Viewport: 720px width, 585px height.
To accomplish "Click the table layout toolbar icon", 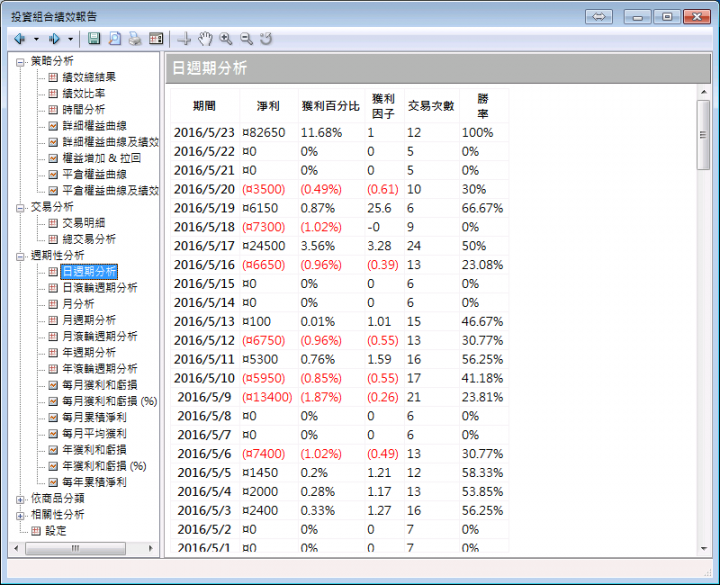I will tap(156, 39).
